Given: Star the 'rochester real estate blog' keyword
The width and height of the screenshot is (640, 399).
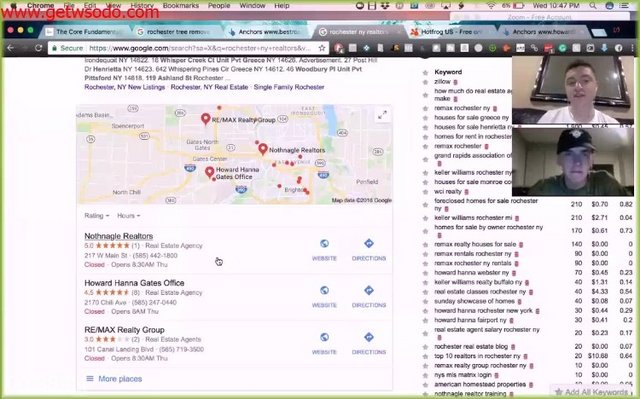Looking at the screenshot, I should click(425, 347).
